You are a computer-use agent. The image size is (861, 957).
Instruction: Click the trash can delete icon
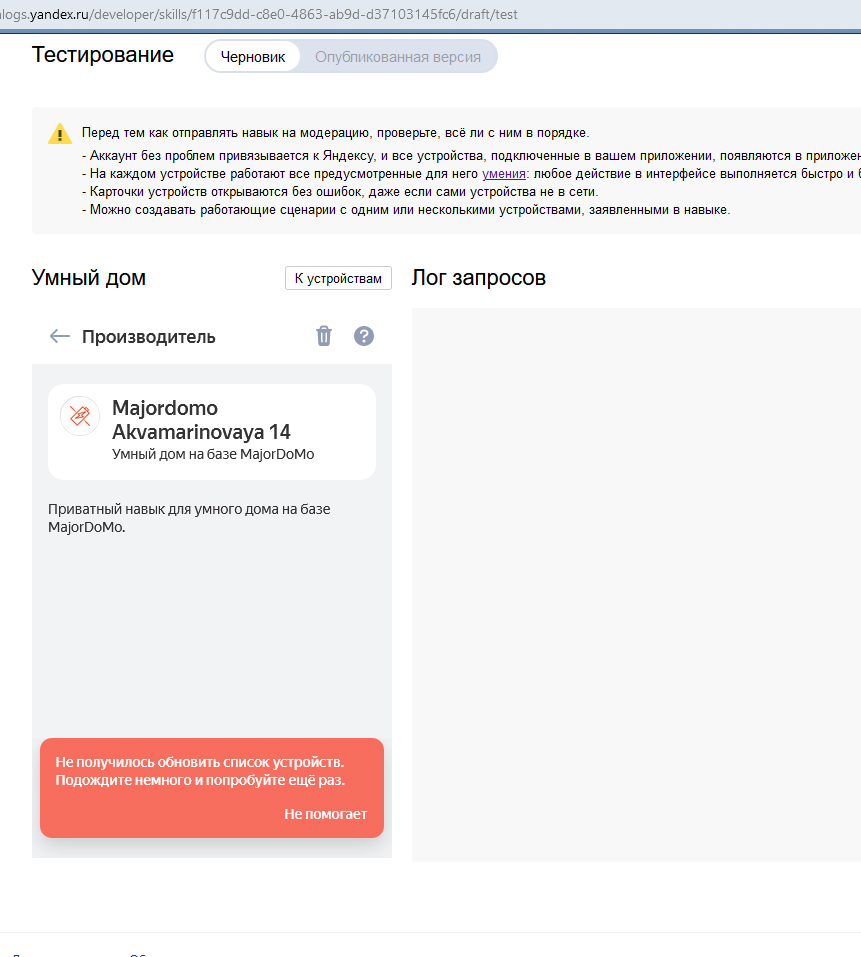pyautogui.click(x=324, y=336)
